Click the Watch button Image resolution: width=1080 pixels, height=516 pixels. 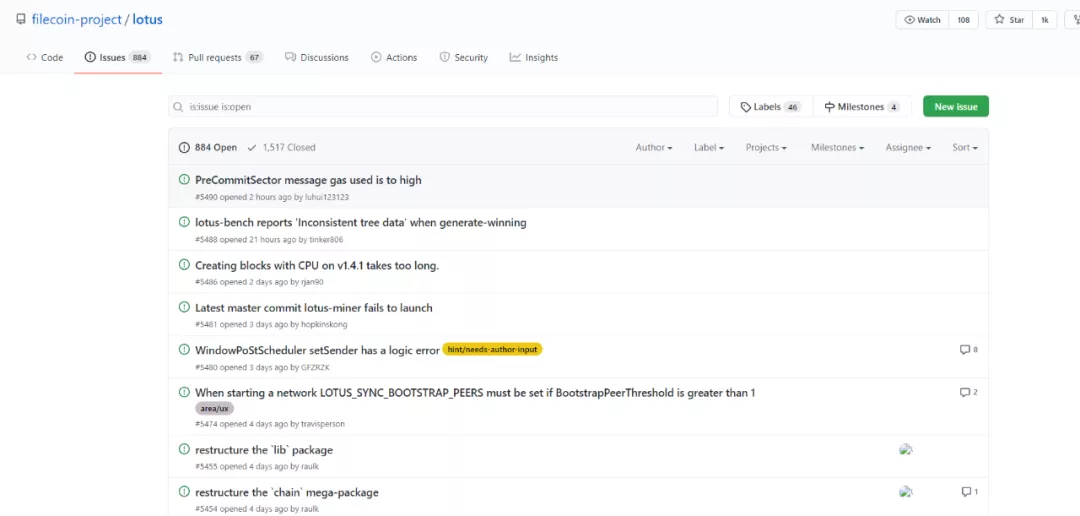click(x=922, y=20)
